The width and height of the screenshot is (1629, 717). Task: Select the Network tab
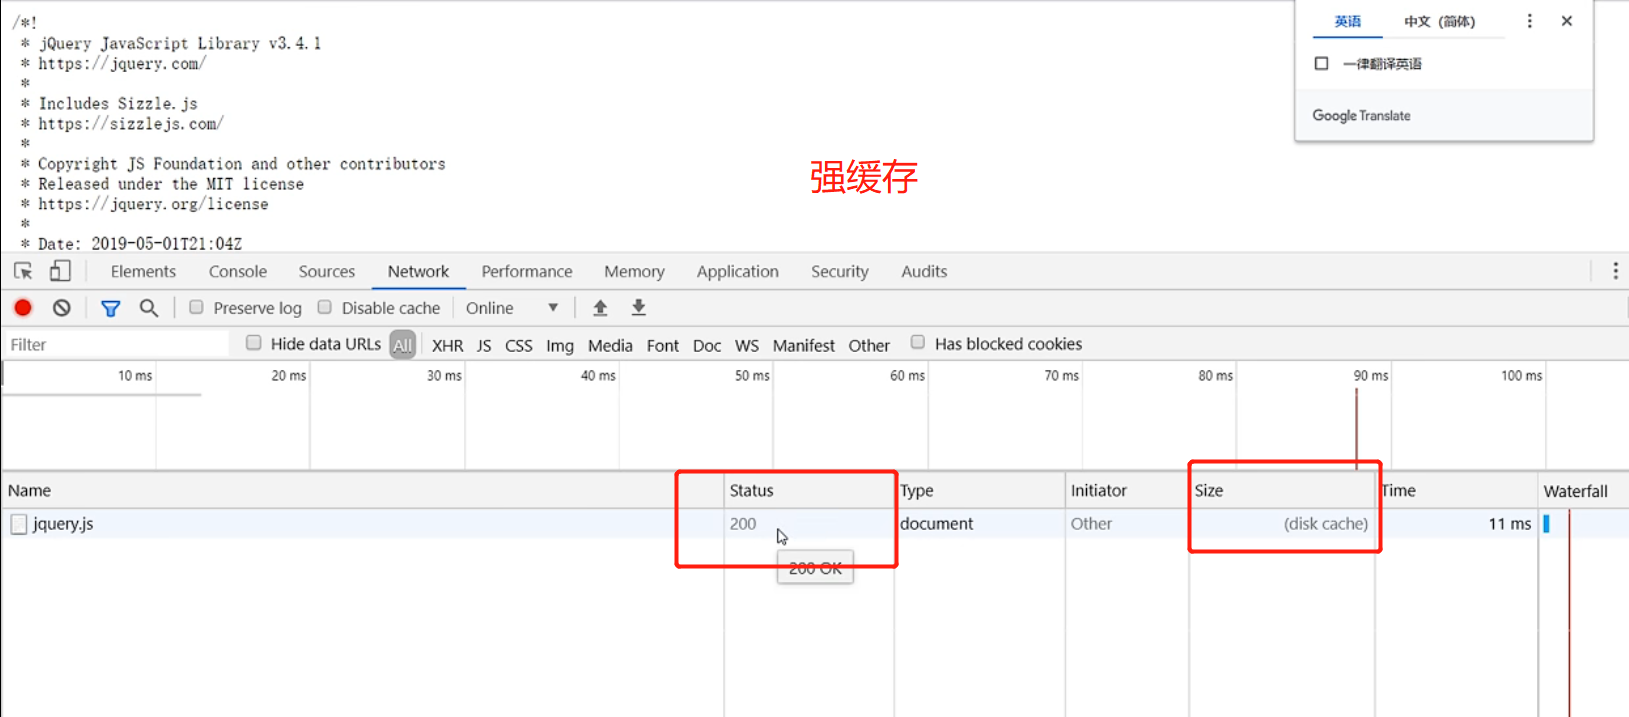tap(418, 271)
